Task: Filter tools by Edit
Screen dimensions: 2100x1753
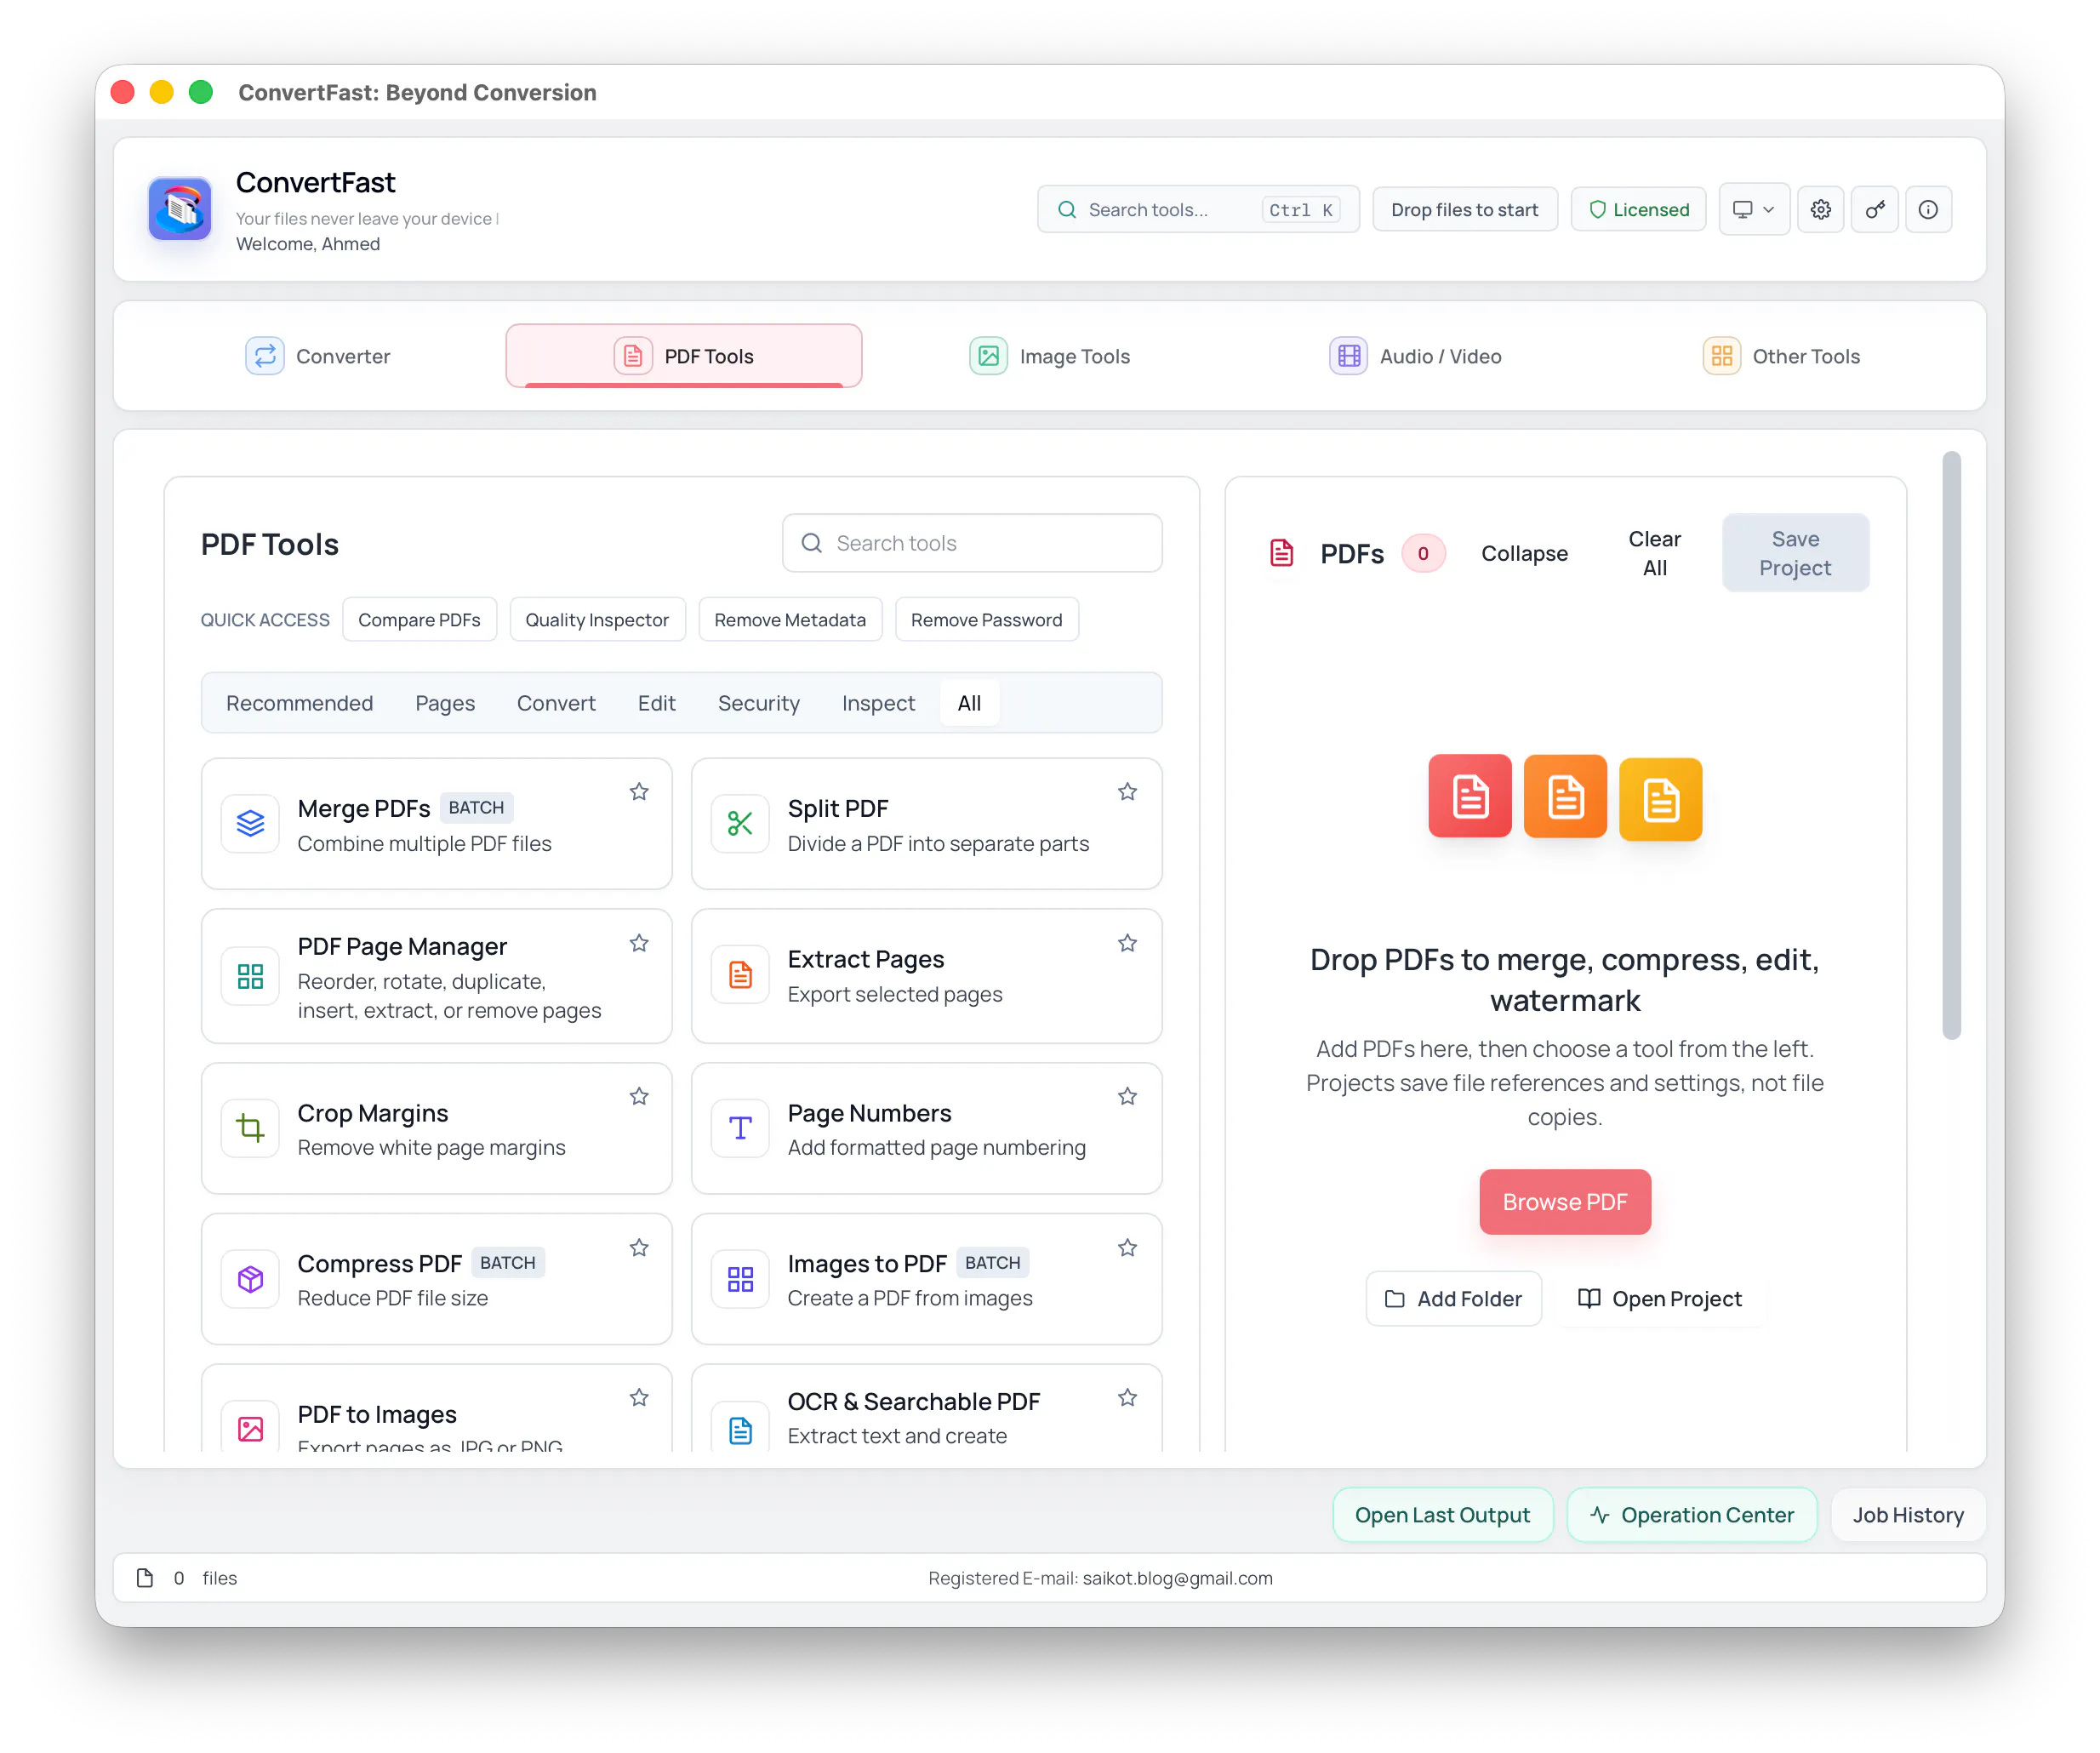Action: tap(656, 703)
